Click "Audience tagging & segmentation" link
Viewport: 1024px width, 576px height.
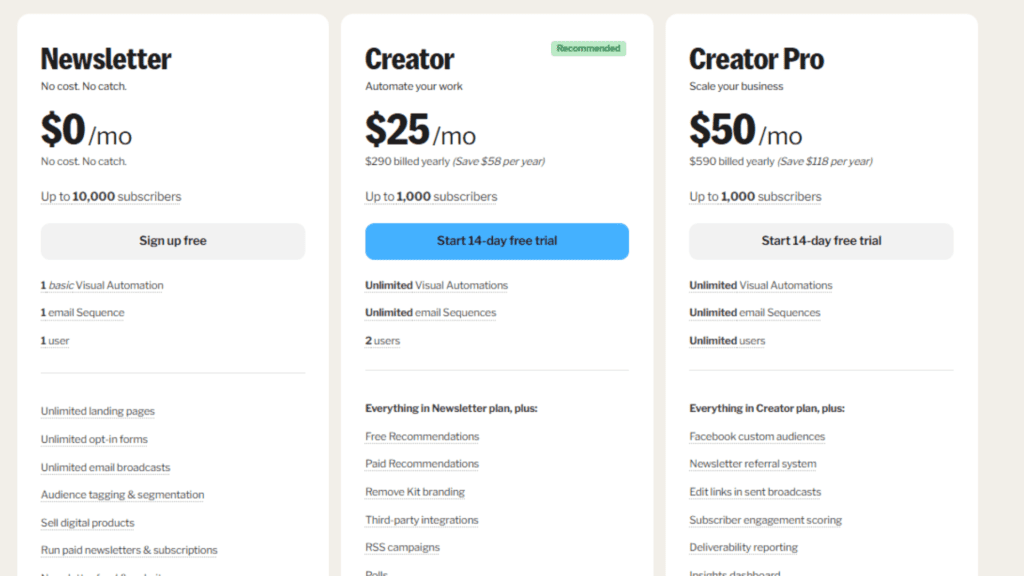122,495
